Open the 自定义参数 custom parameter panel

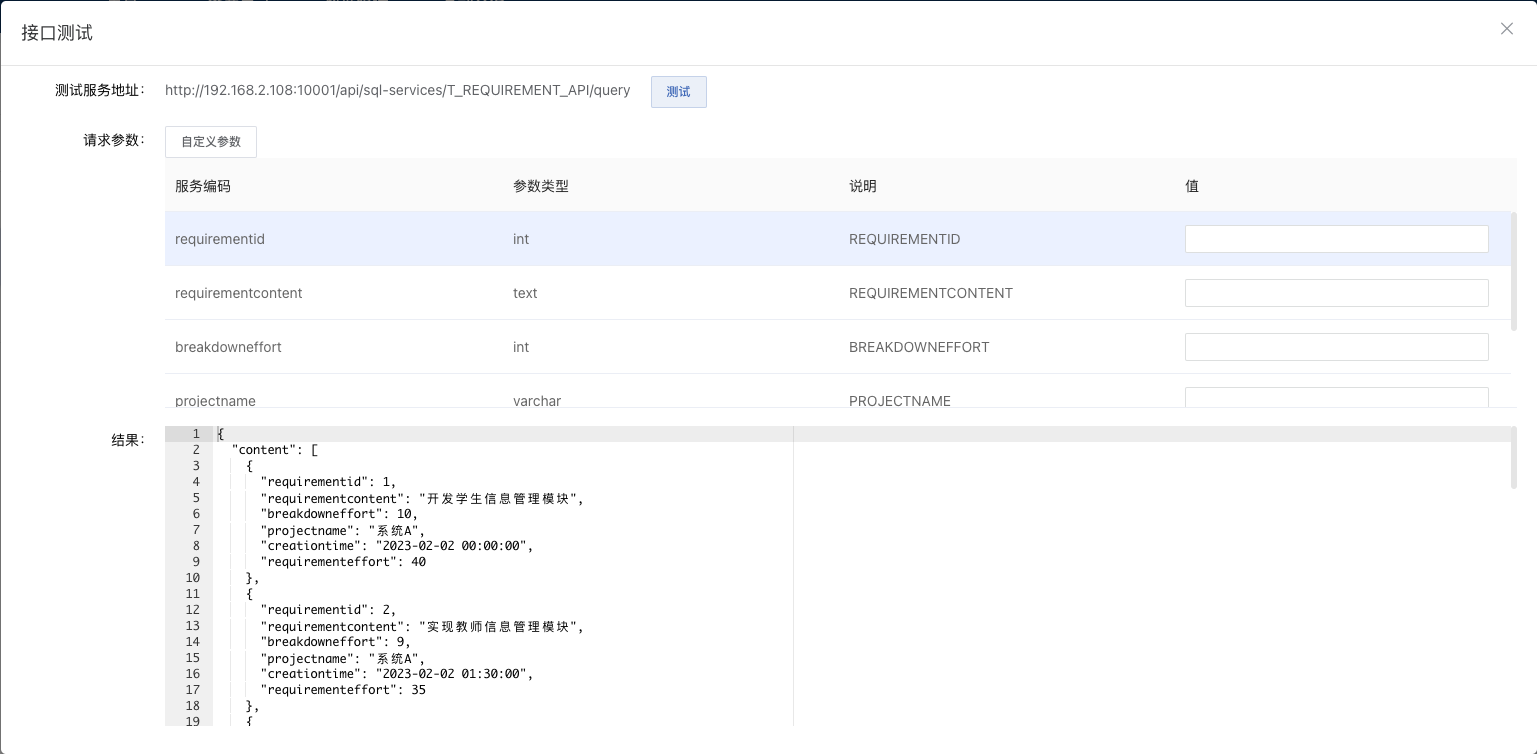tap(210, 141)
